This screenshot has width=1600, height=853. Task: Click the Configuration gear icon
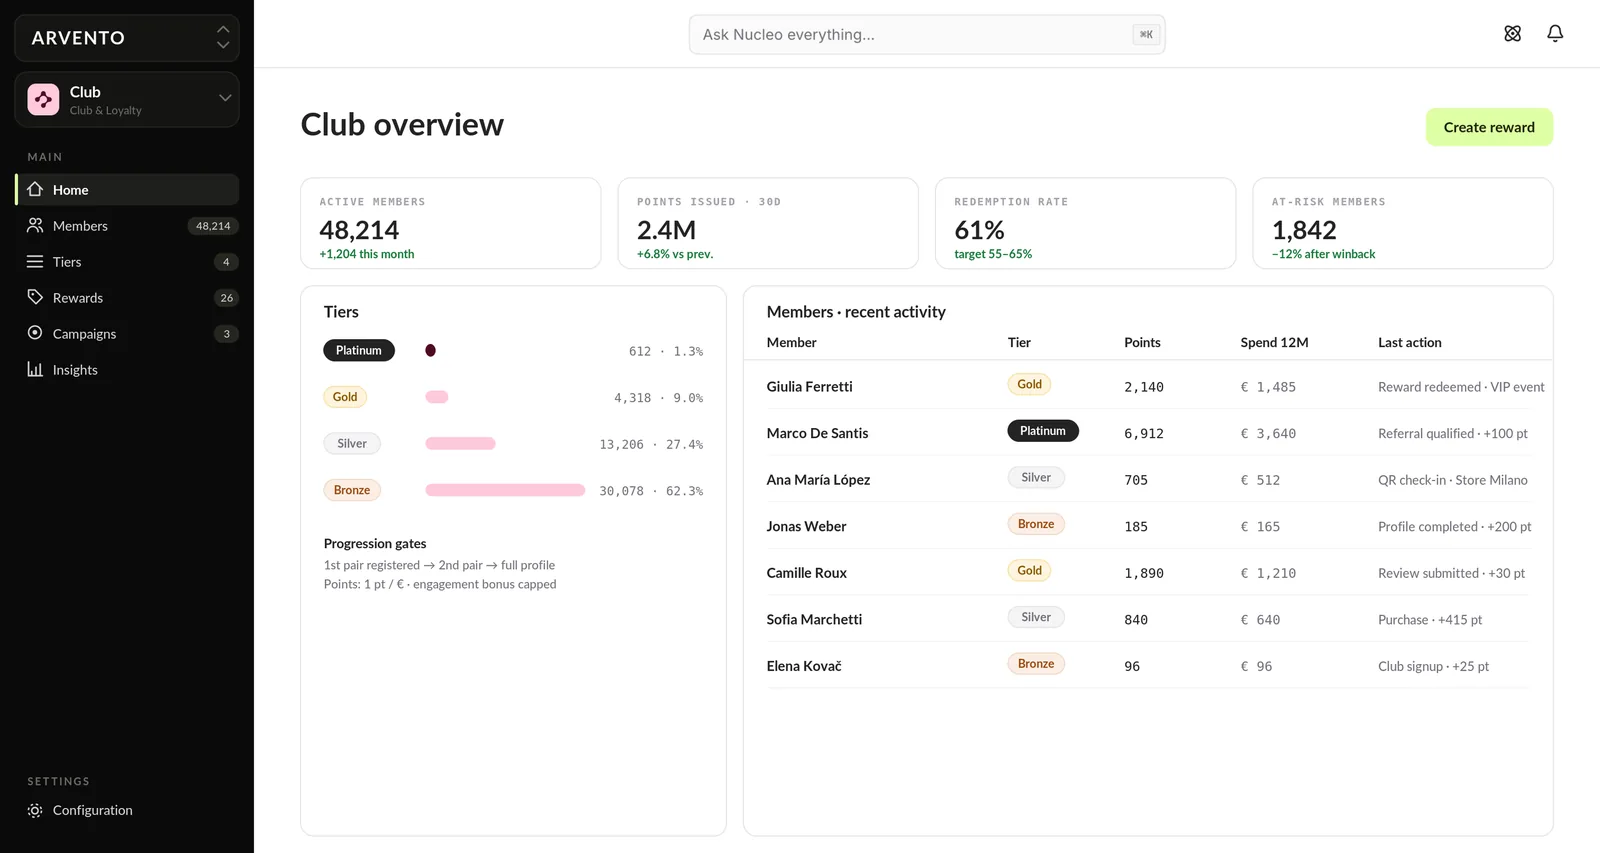click(35, 810)
